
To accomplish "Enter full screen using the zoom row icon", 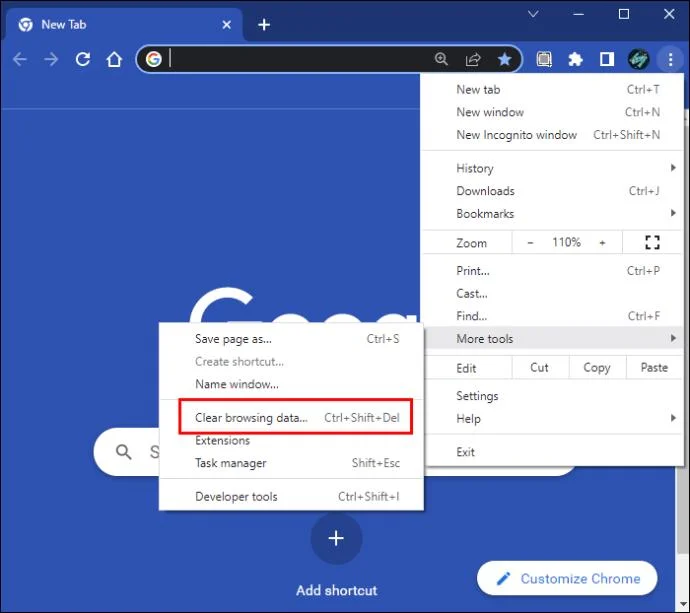I will pyautogui.click(x=653, y=243).
